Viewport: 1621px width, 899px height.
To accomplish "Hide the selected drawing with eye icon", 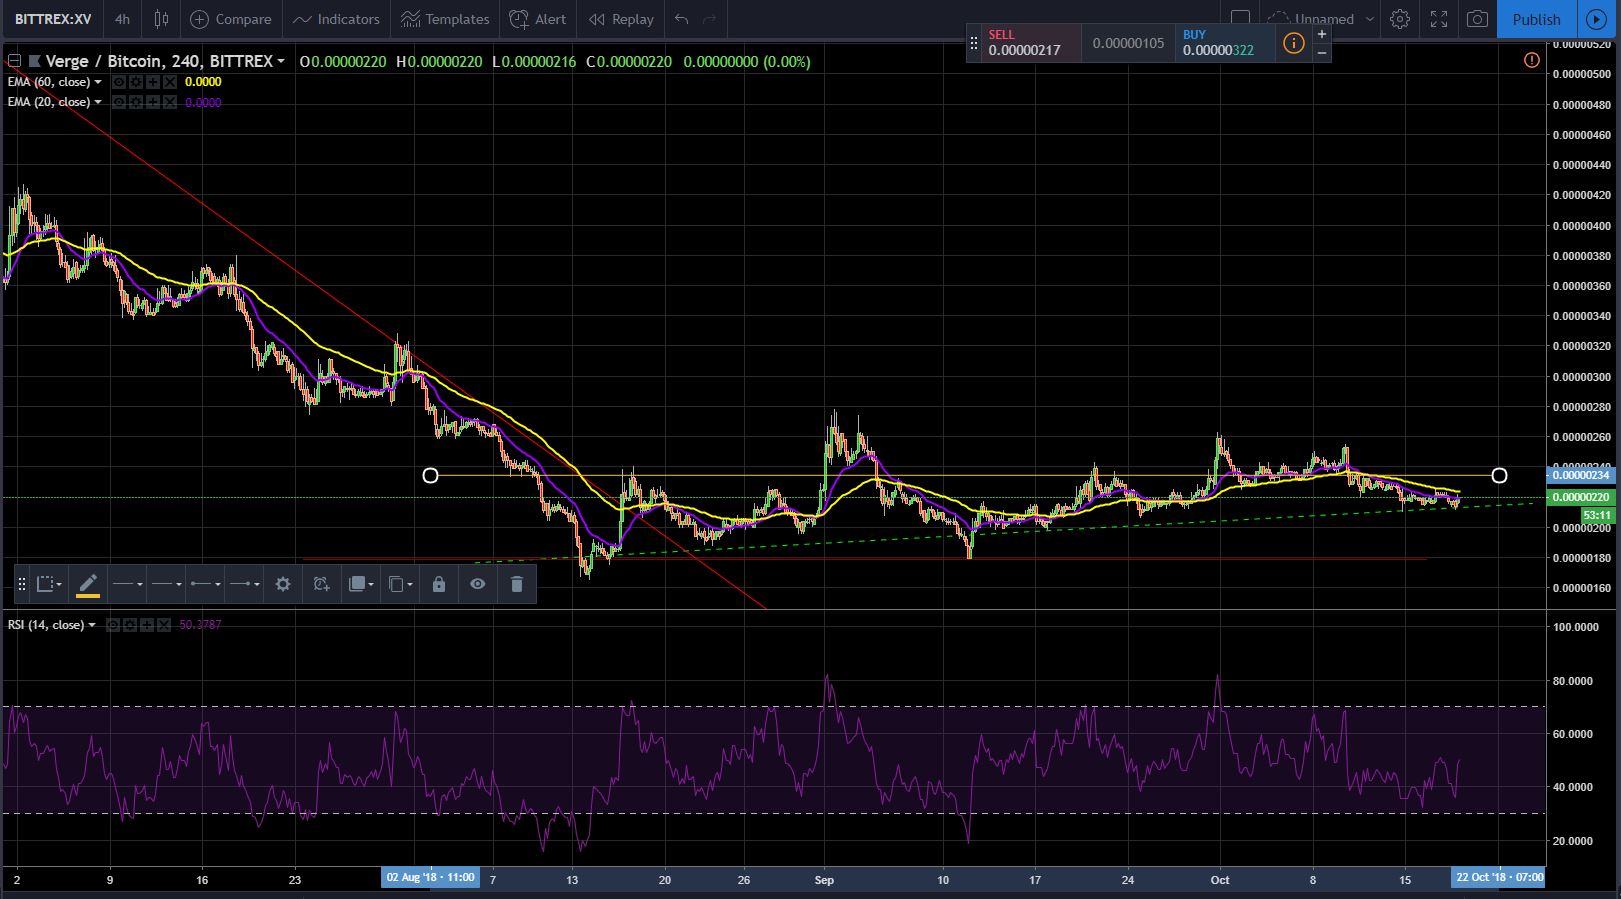I will pyautogui.click(x=478, y=584).
